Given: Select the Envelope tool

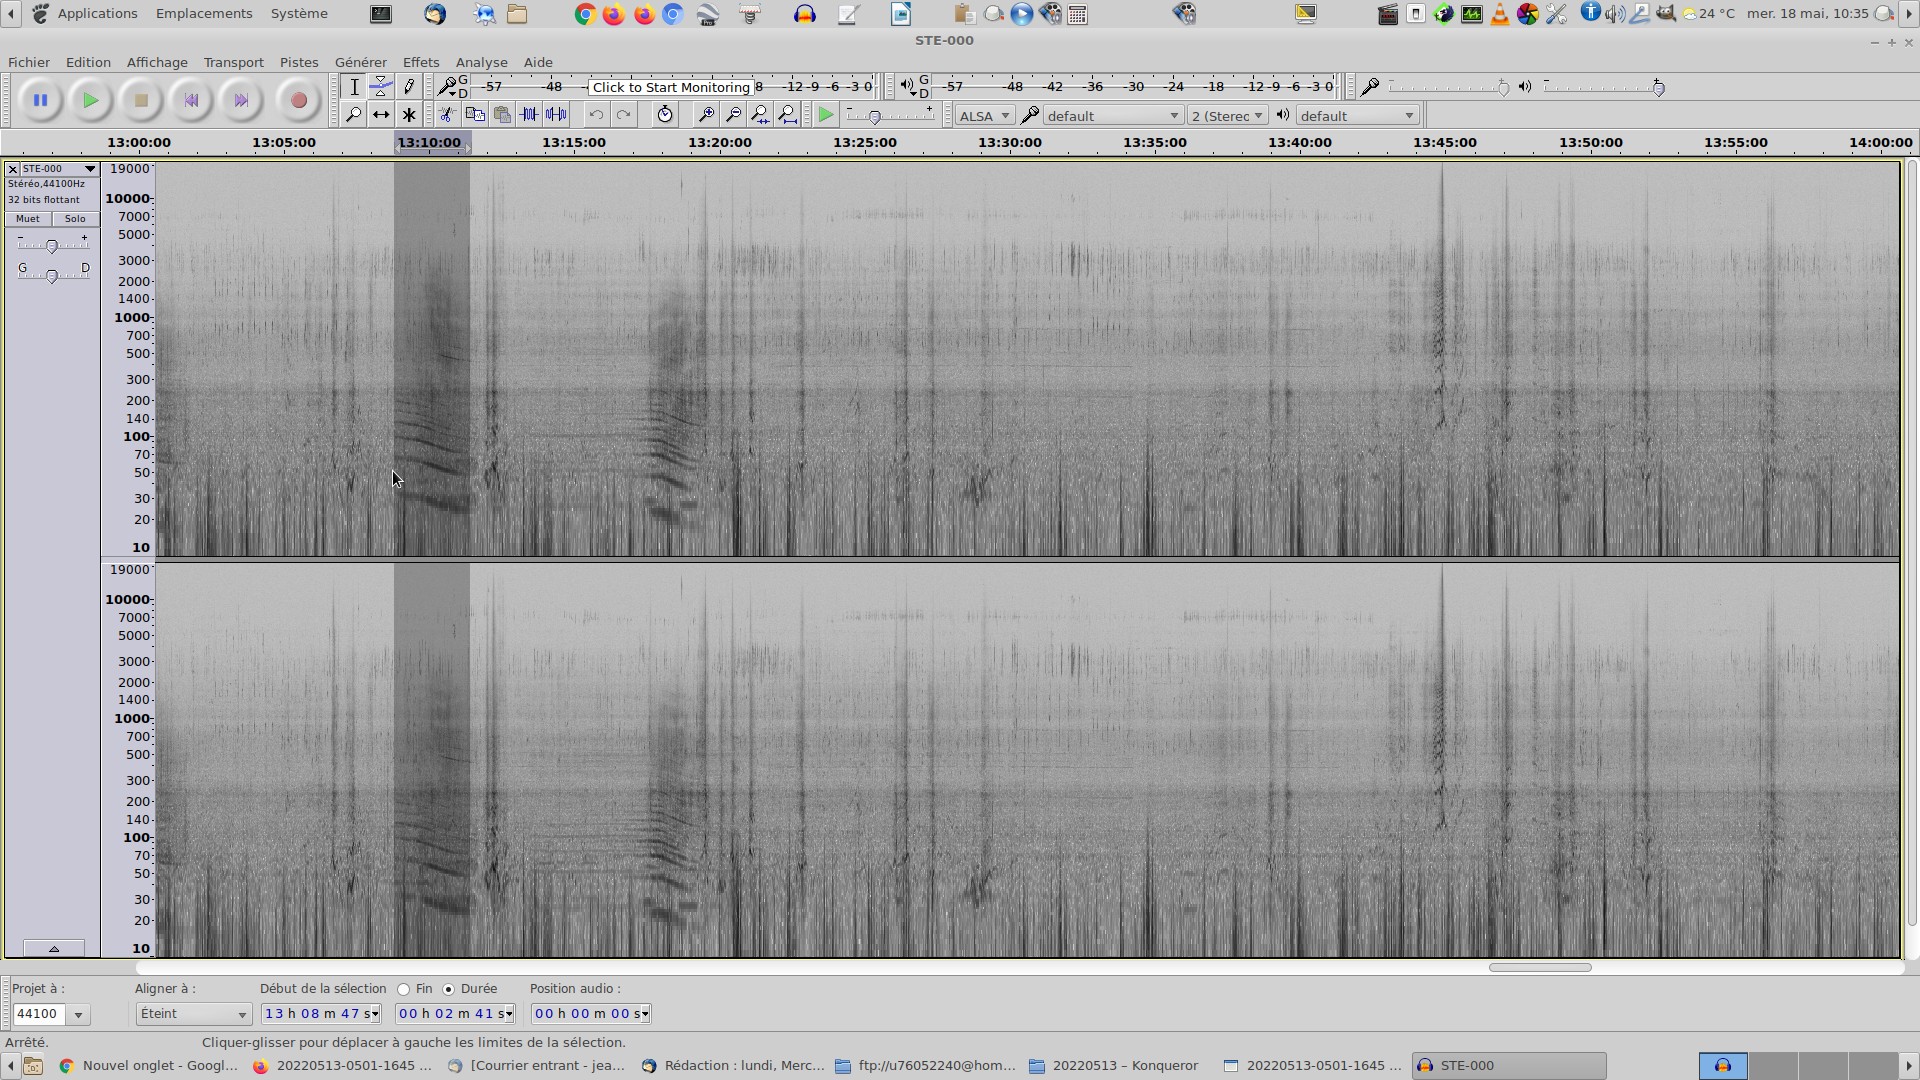Looking at the screenshot, I should point(381,87).
